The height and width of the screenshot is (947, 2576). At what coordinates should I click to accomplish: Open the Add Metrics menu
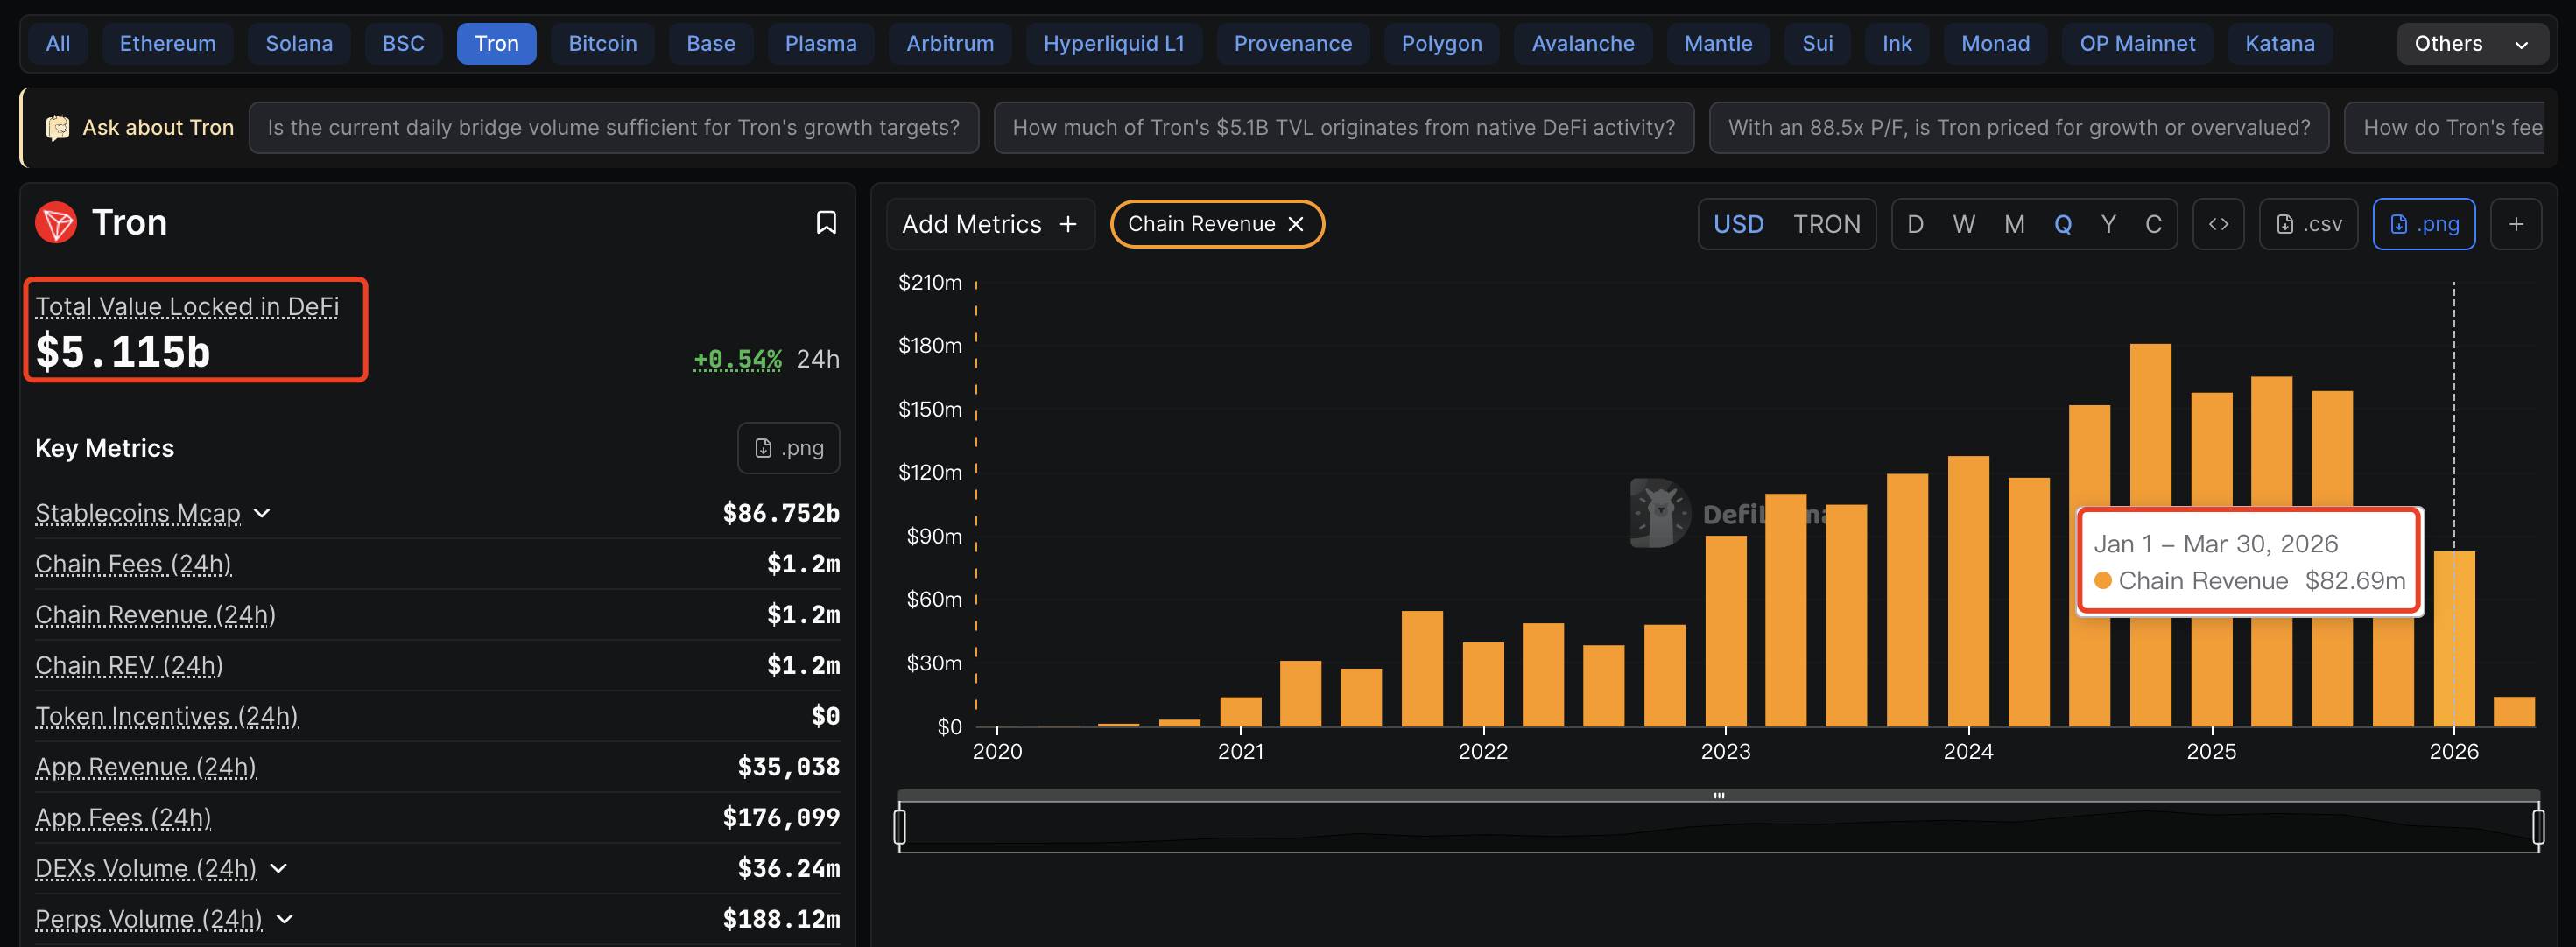click(x=989, y=224)
